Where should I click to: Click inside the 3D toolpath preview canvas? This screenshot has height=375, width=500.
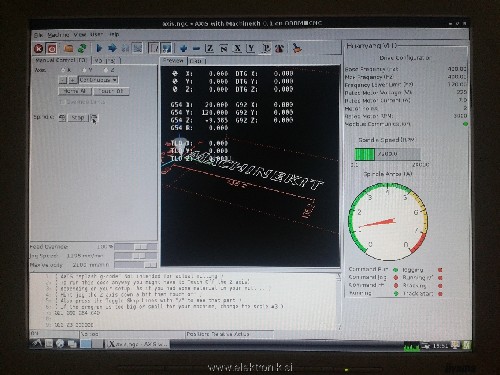pyautogui.click(x=250, y=167)
